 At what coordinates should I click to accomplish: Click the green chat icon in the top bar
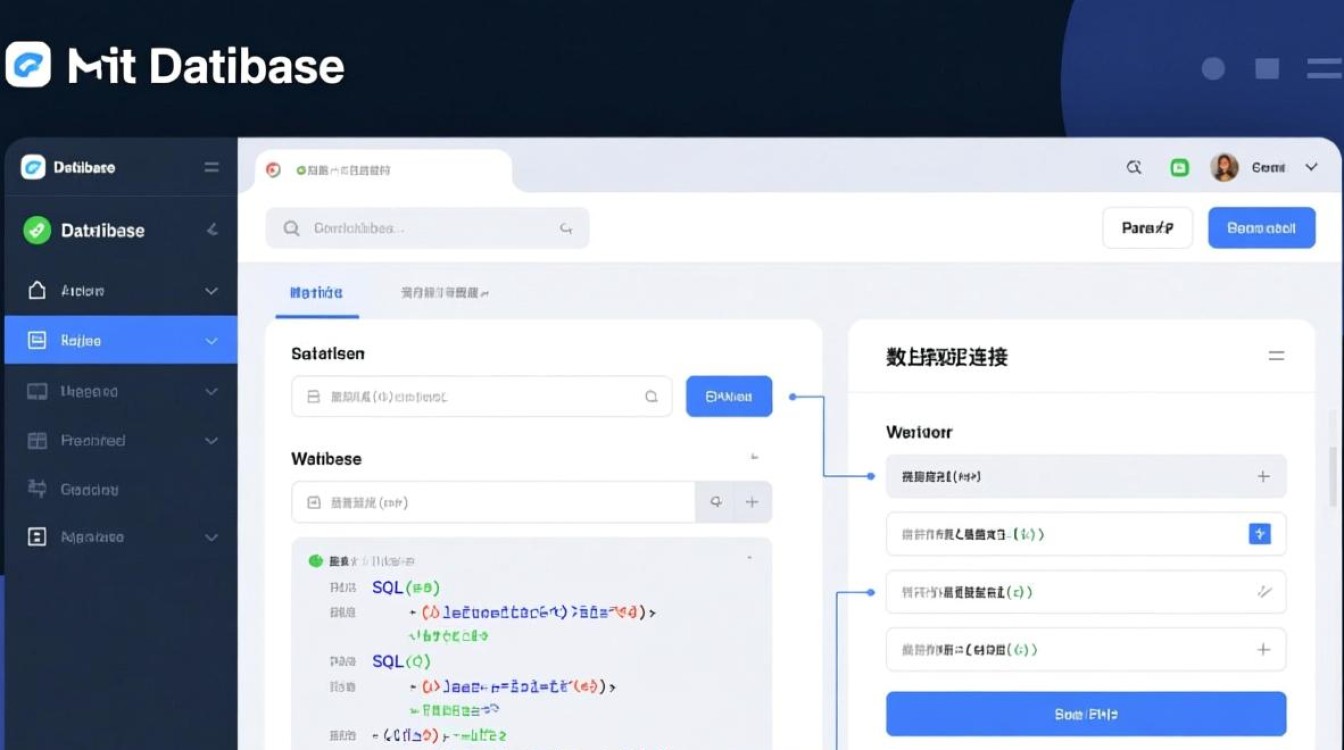click(x=1179, y=167)
